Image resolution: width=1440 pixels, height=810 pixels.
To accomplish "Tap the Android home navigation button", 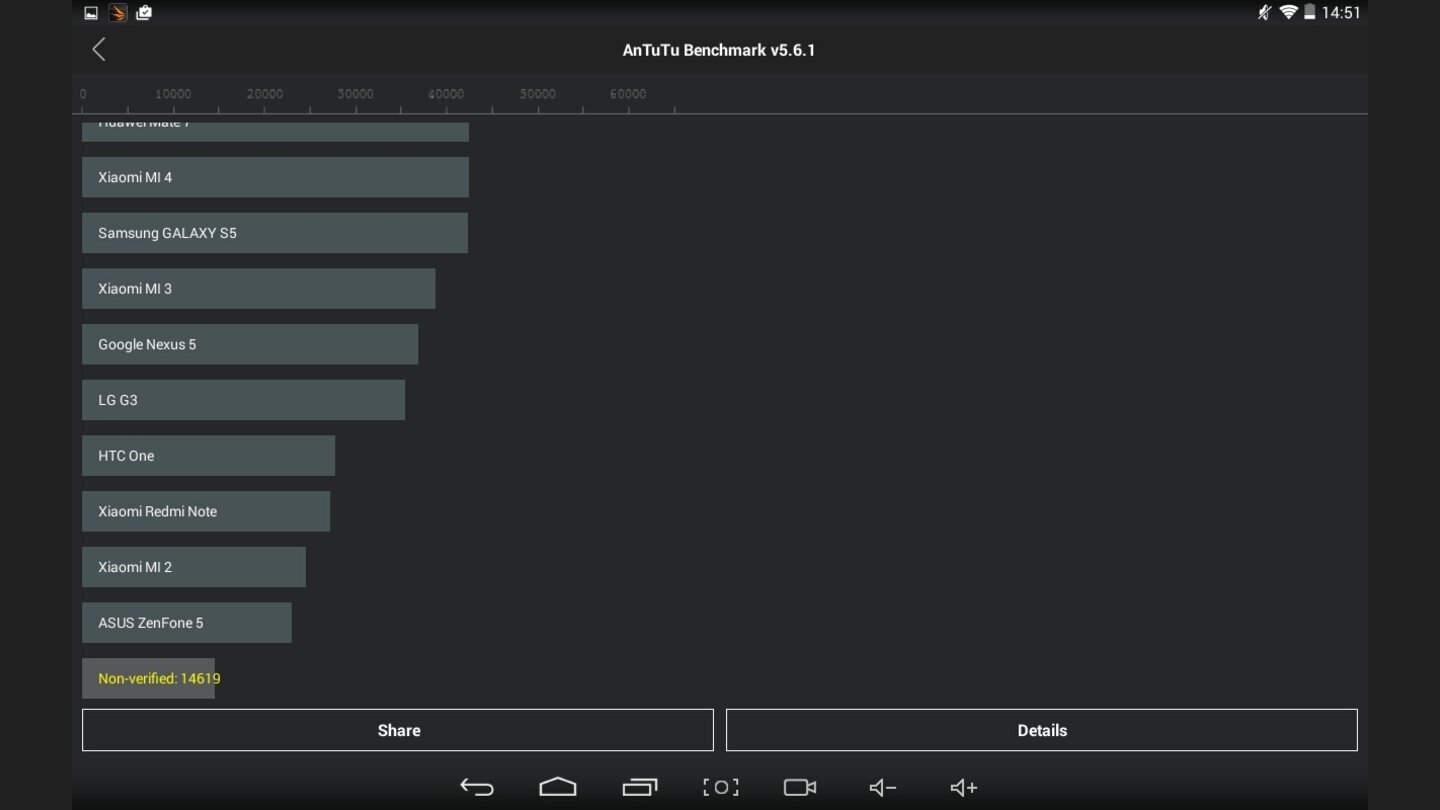I will (x=558, y=787).
